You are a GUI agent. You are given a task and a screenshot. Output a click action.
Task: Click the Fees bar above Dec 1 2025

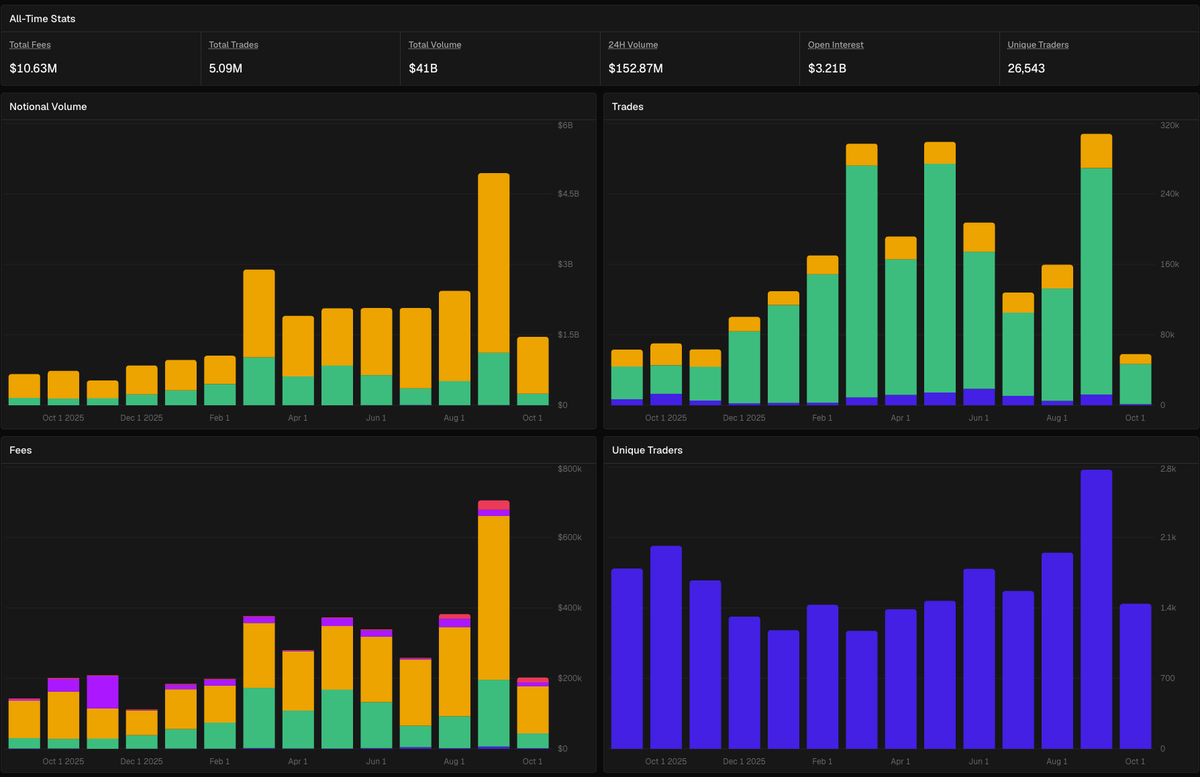tap(141, 729)
